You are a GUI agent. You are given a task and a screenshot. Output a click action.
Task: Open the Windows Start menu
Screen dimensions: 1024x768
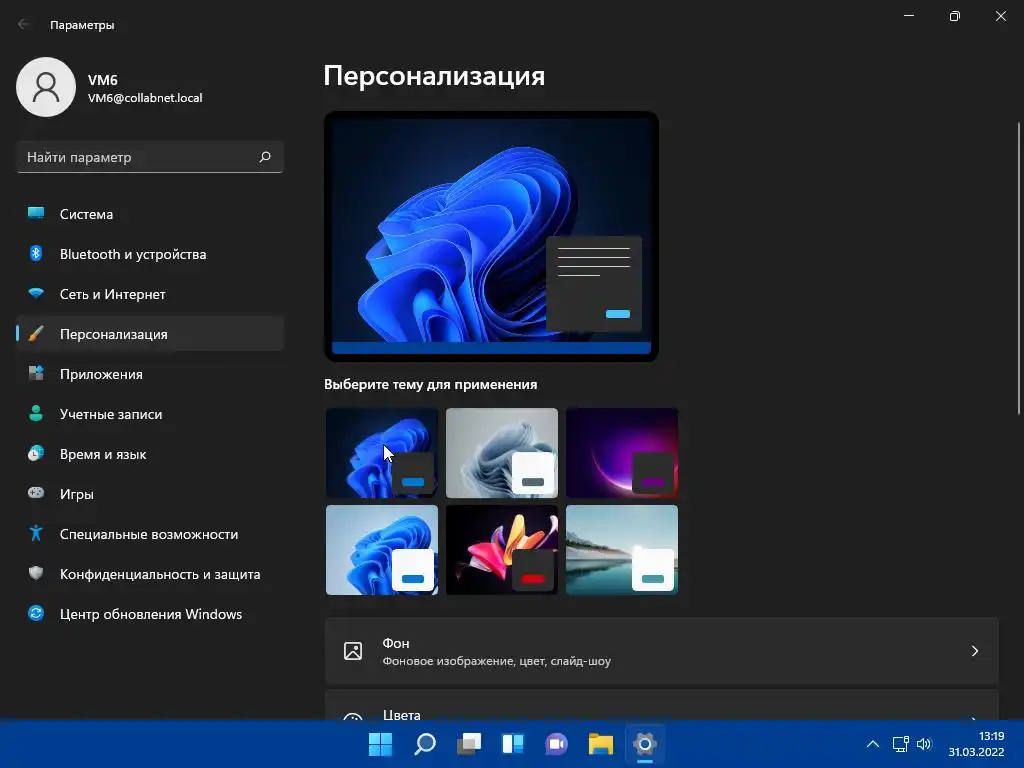pos(380,743)
